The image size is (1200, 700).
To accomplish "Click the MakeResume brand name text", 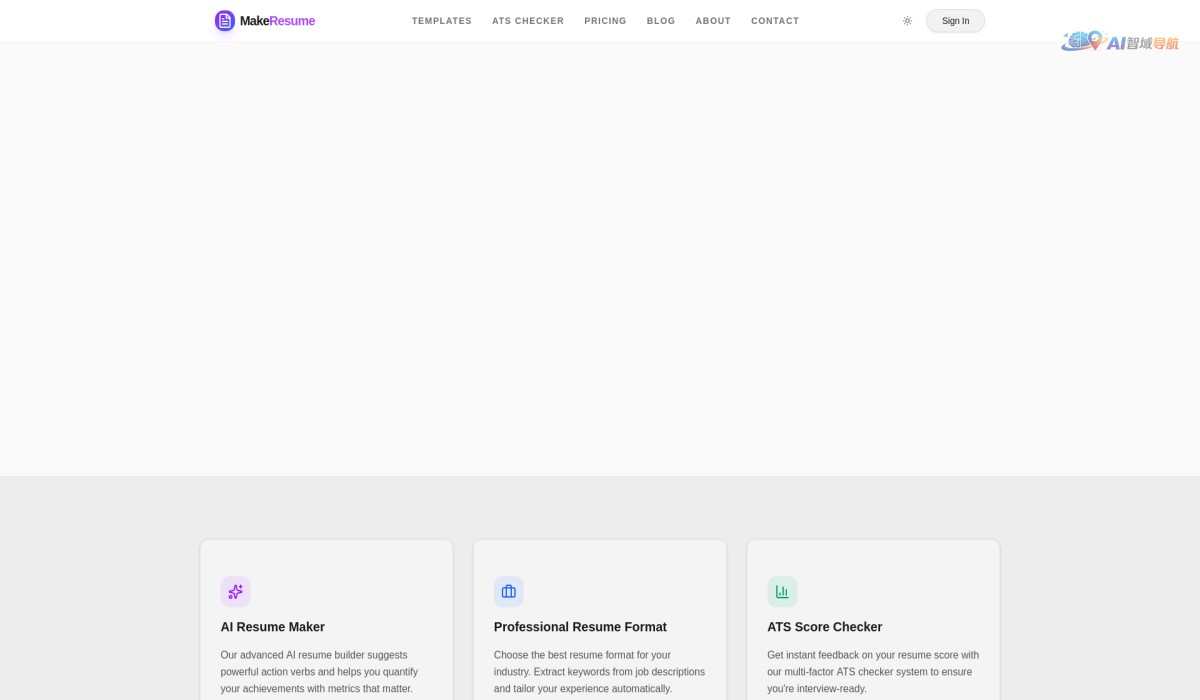I will click(277, 21).
